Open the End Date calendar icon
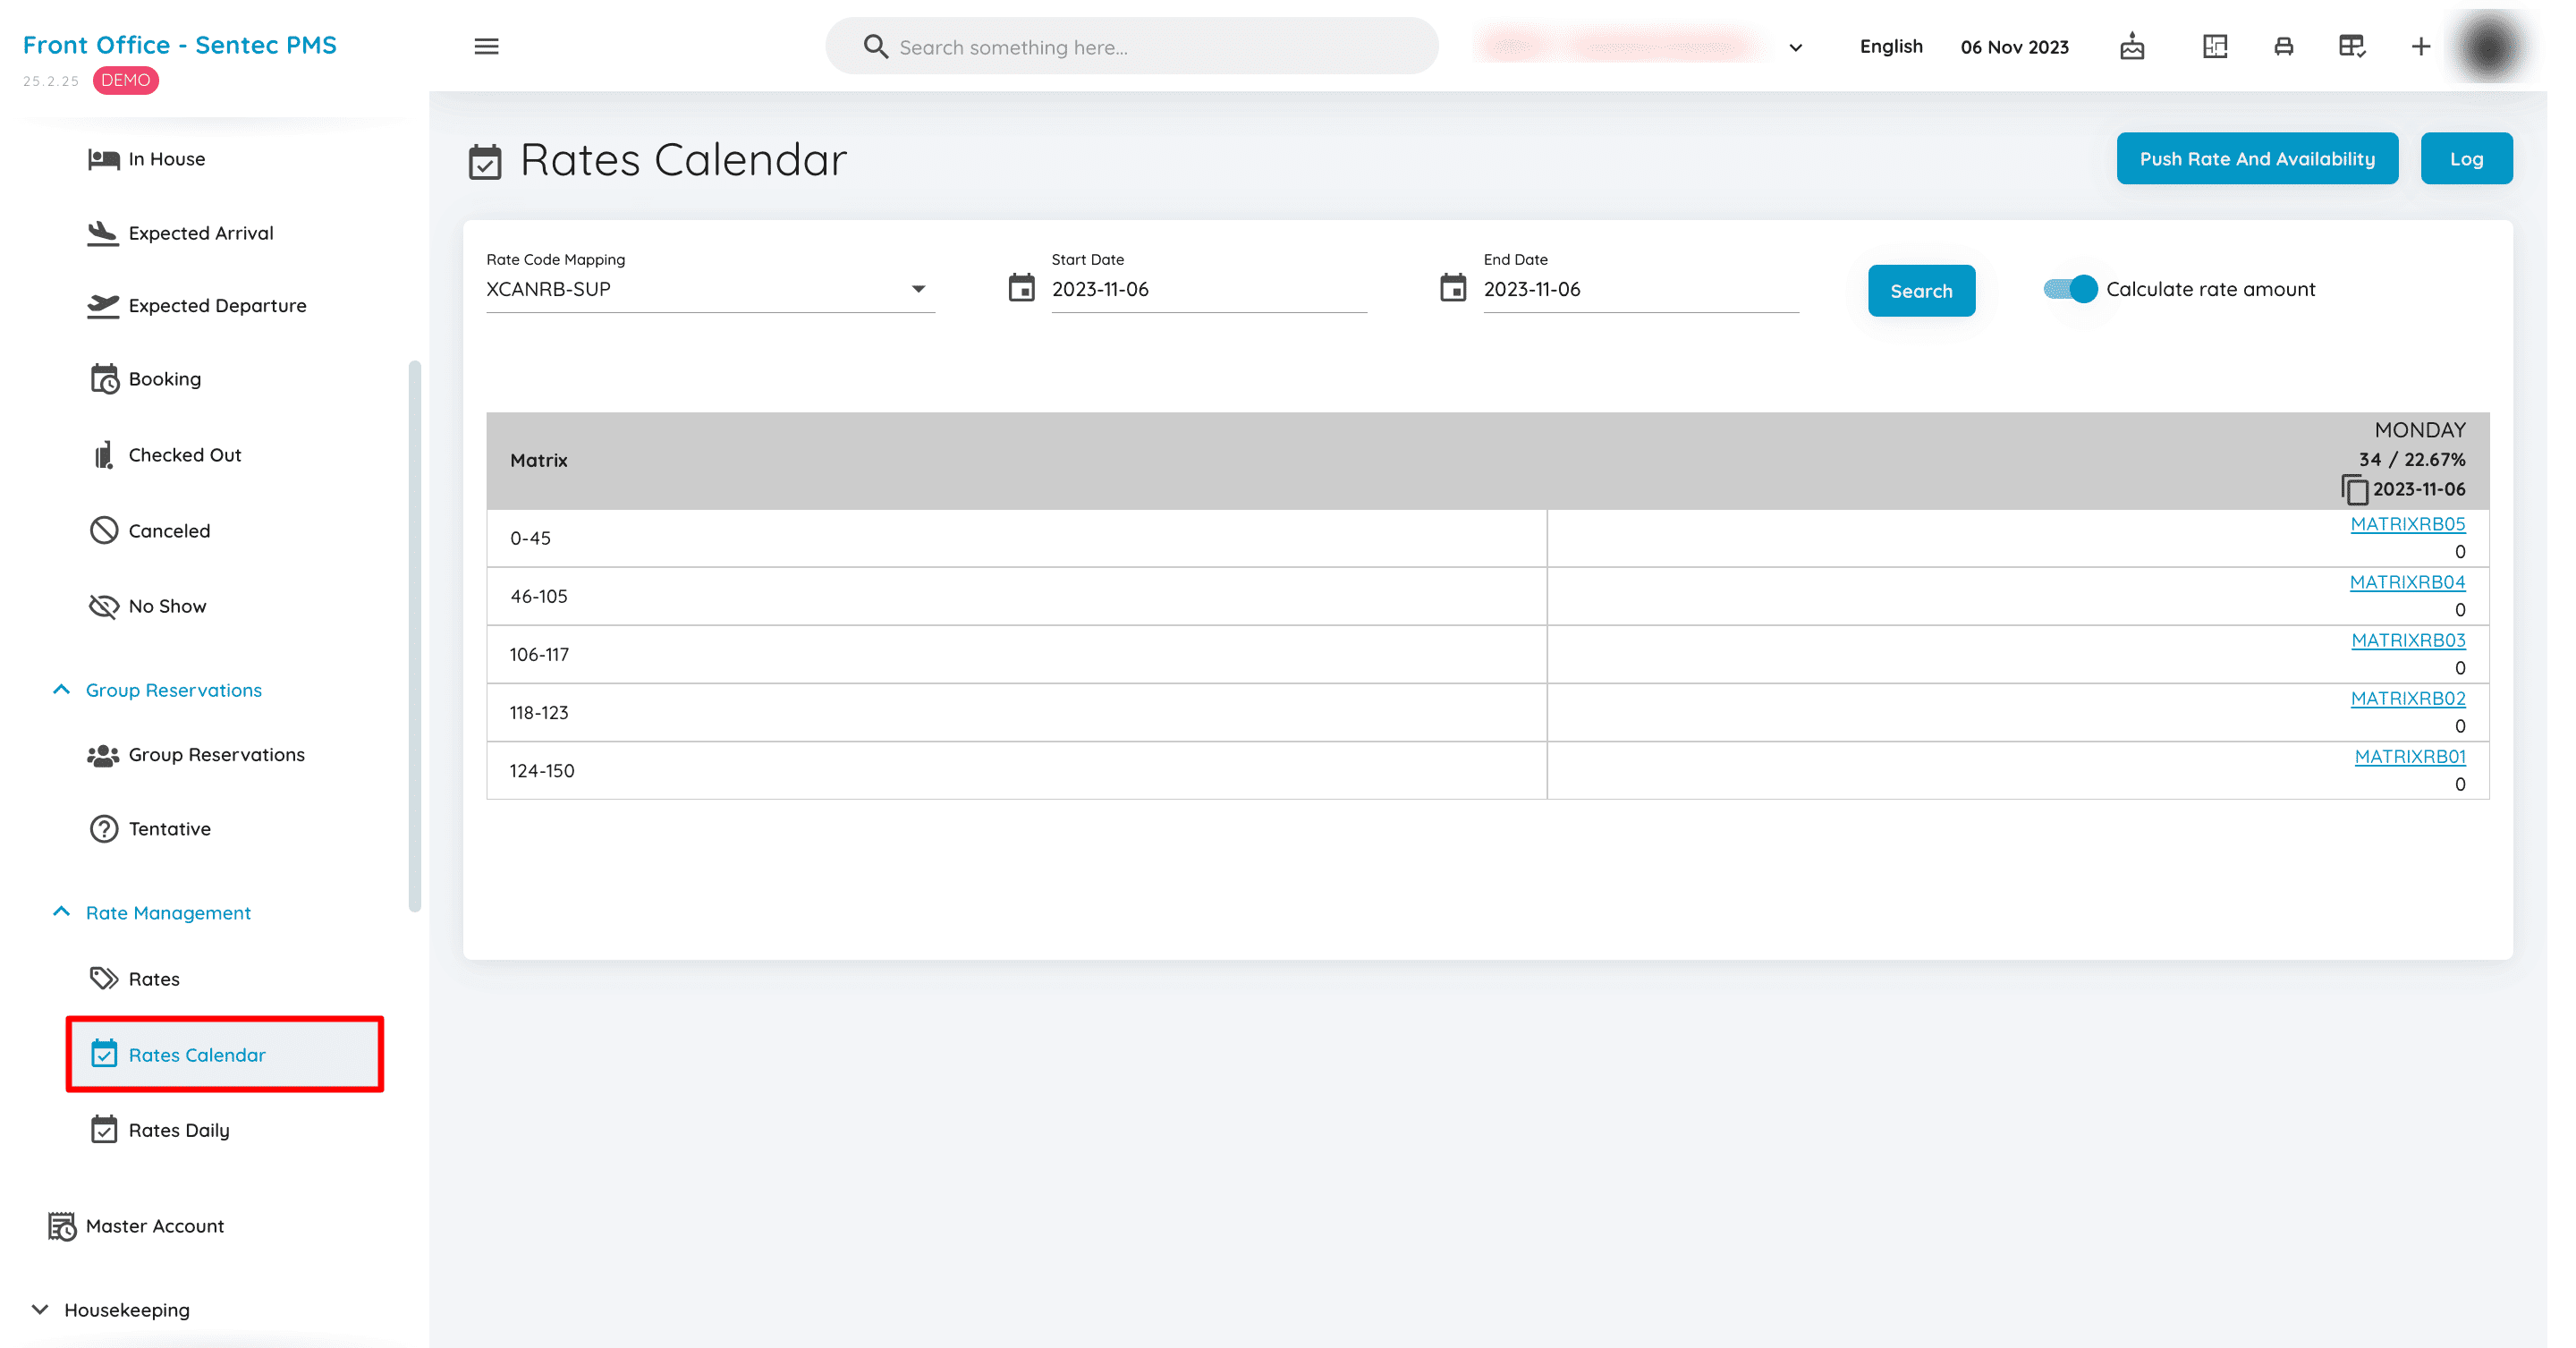 (x=1452, y=288)
